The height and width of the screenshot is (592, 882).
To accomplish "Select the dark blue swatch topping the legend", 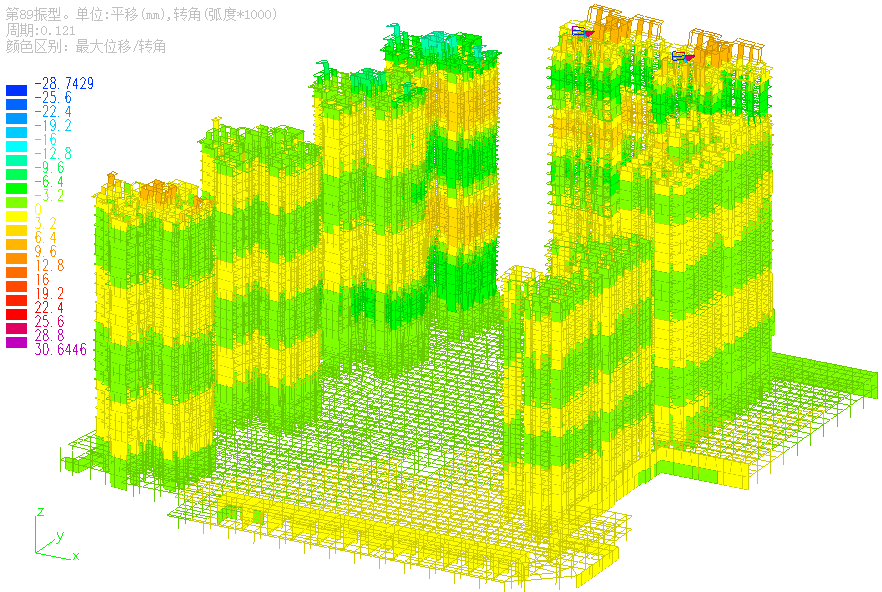I will pos(16,90).
